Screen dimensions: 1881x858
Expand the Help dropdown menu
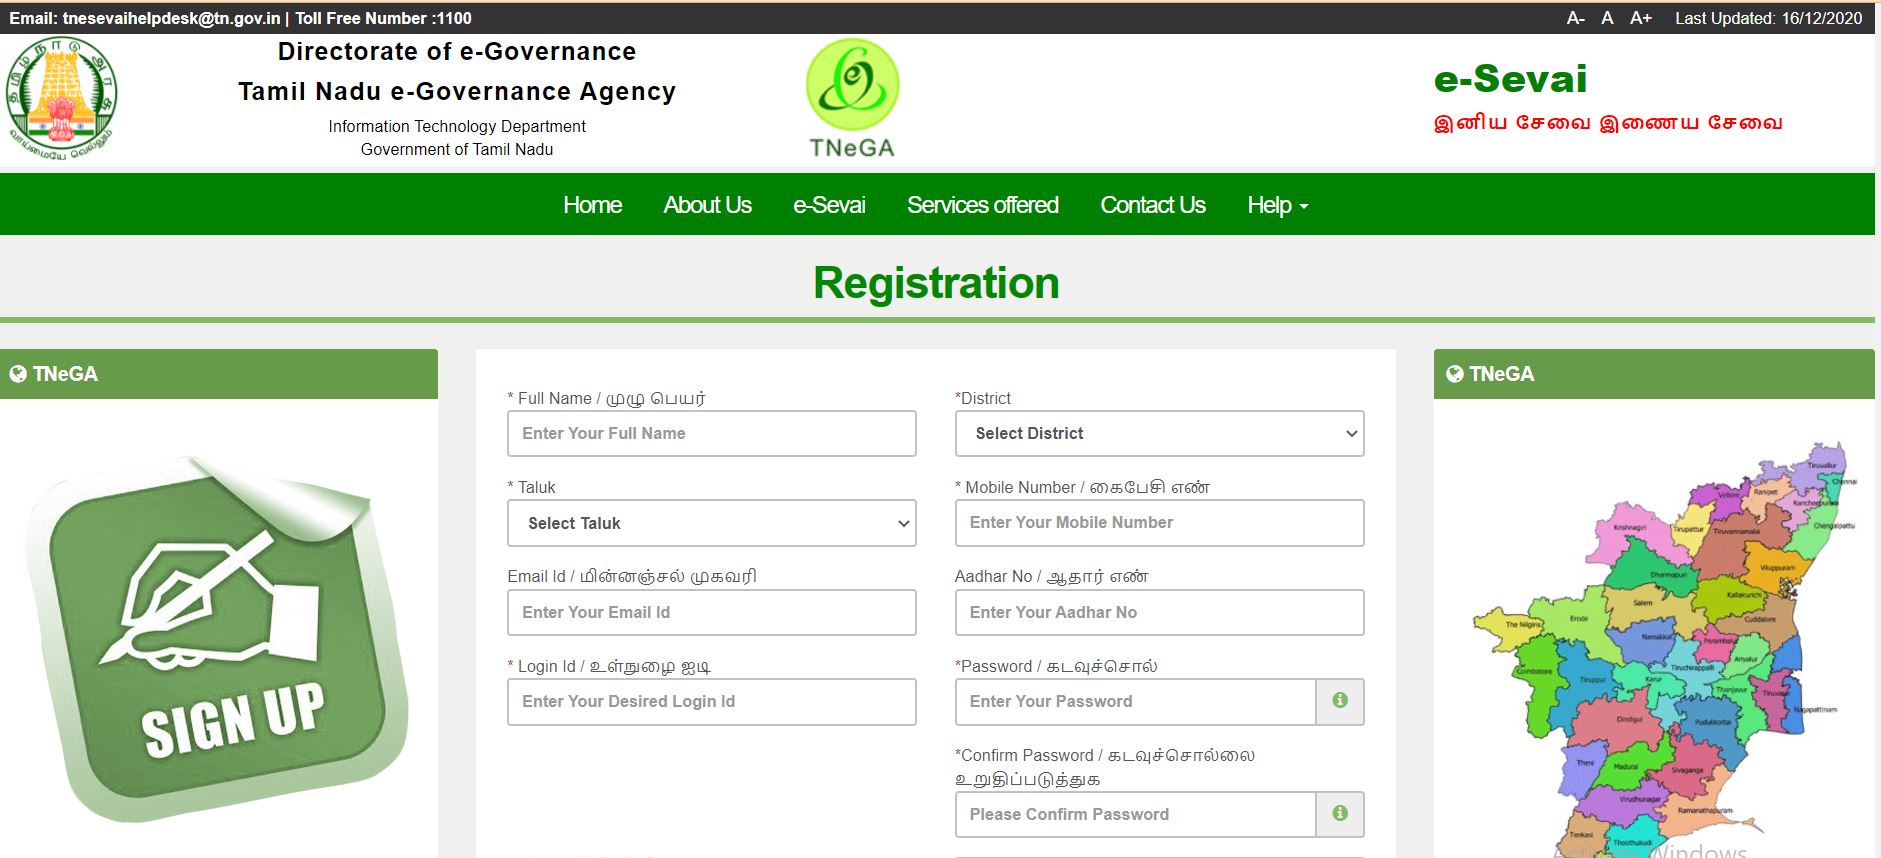click(x=1277, y=205)
